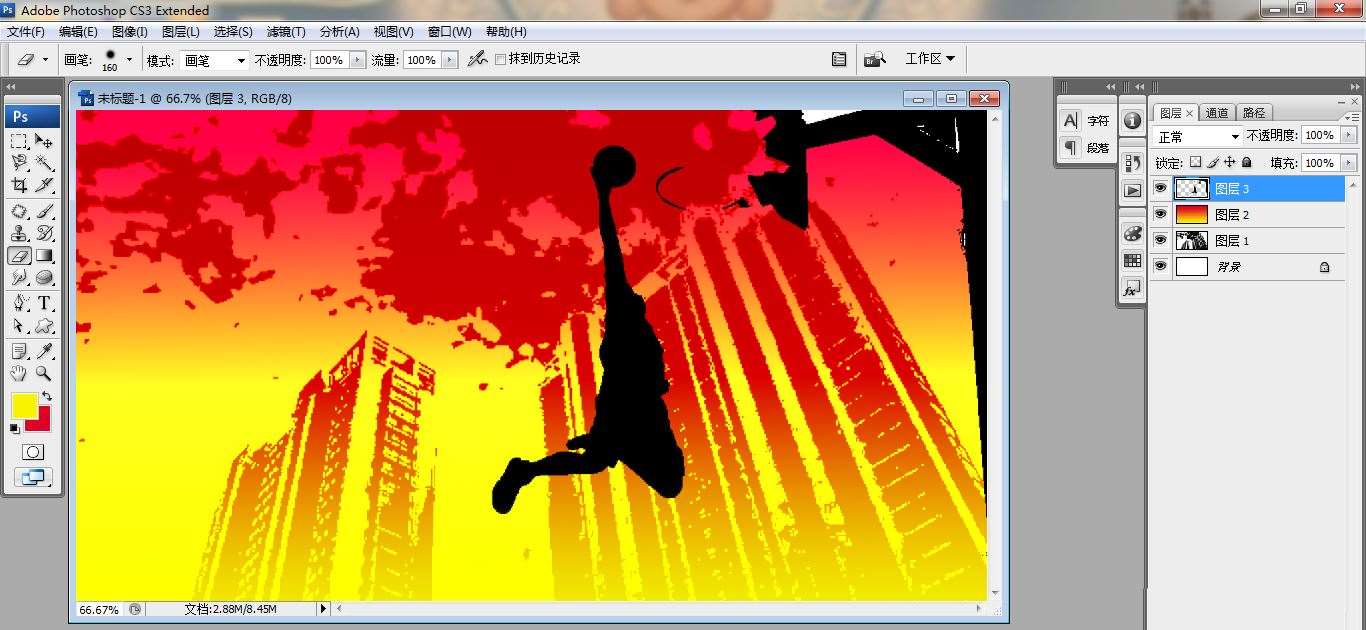Open the 选择(S) menu
This screenshot has height=630, width=1366.
[233, 32]
